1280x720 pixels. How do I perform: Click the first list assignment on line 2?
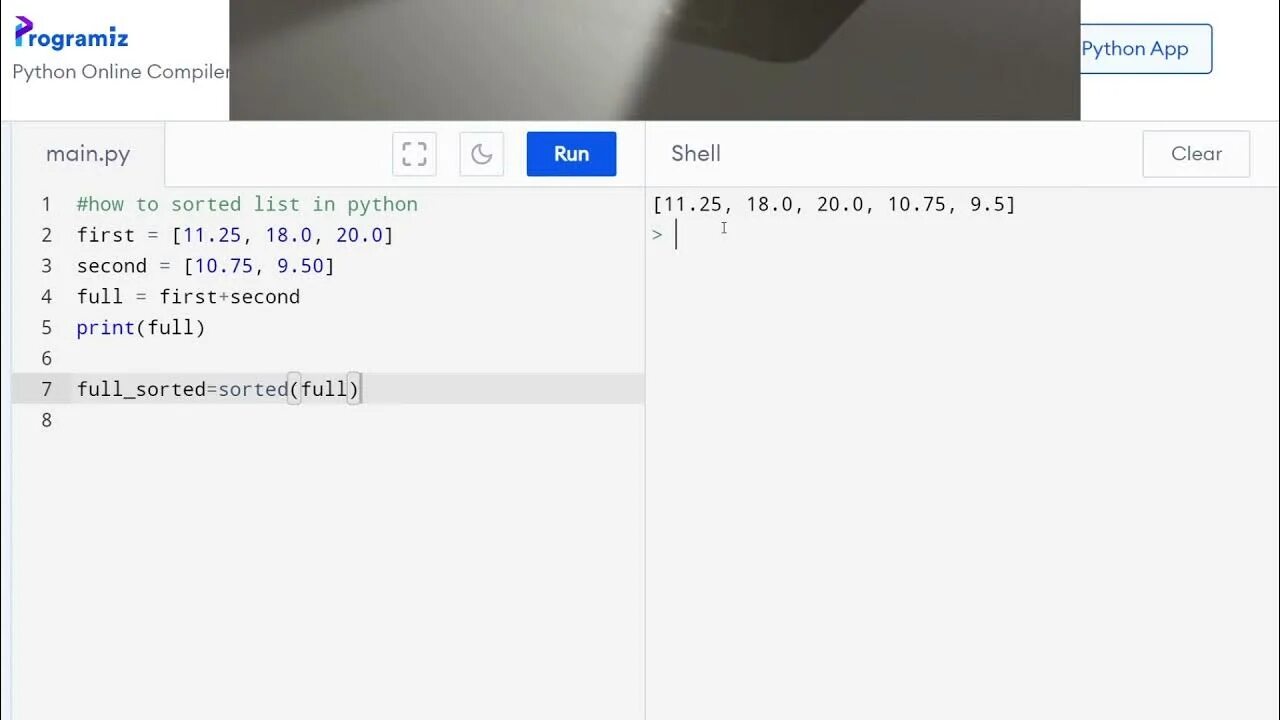235,235
